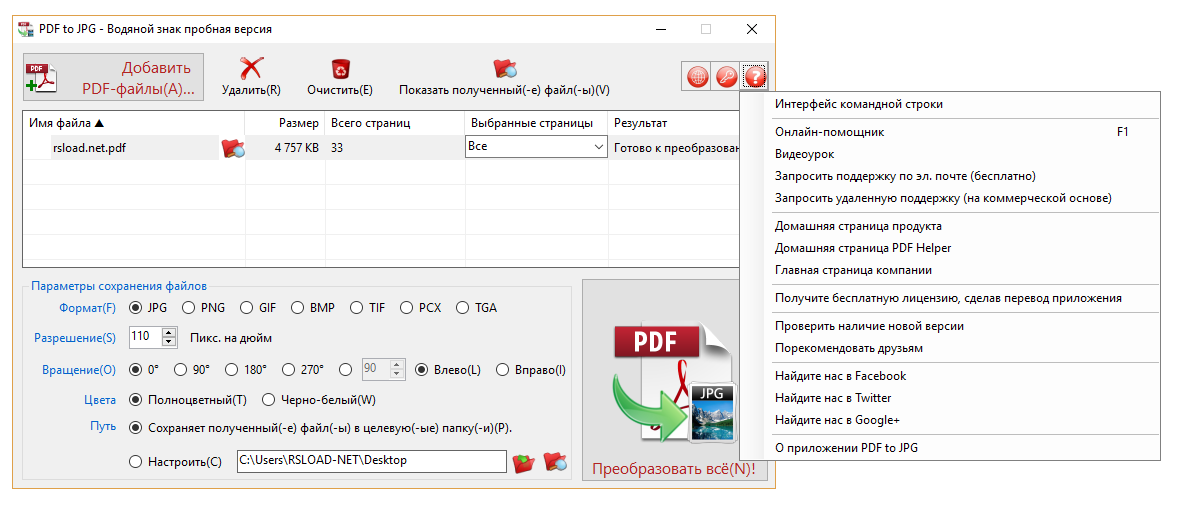Select TGA format radio button
This screenshot has height=518, width=1201.
click(463, 308)
